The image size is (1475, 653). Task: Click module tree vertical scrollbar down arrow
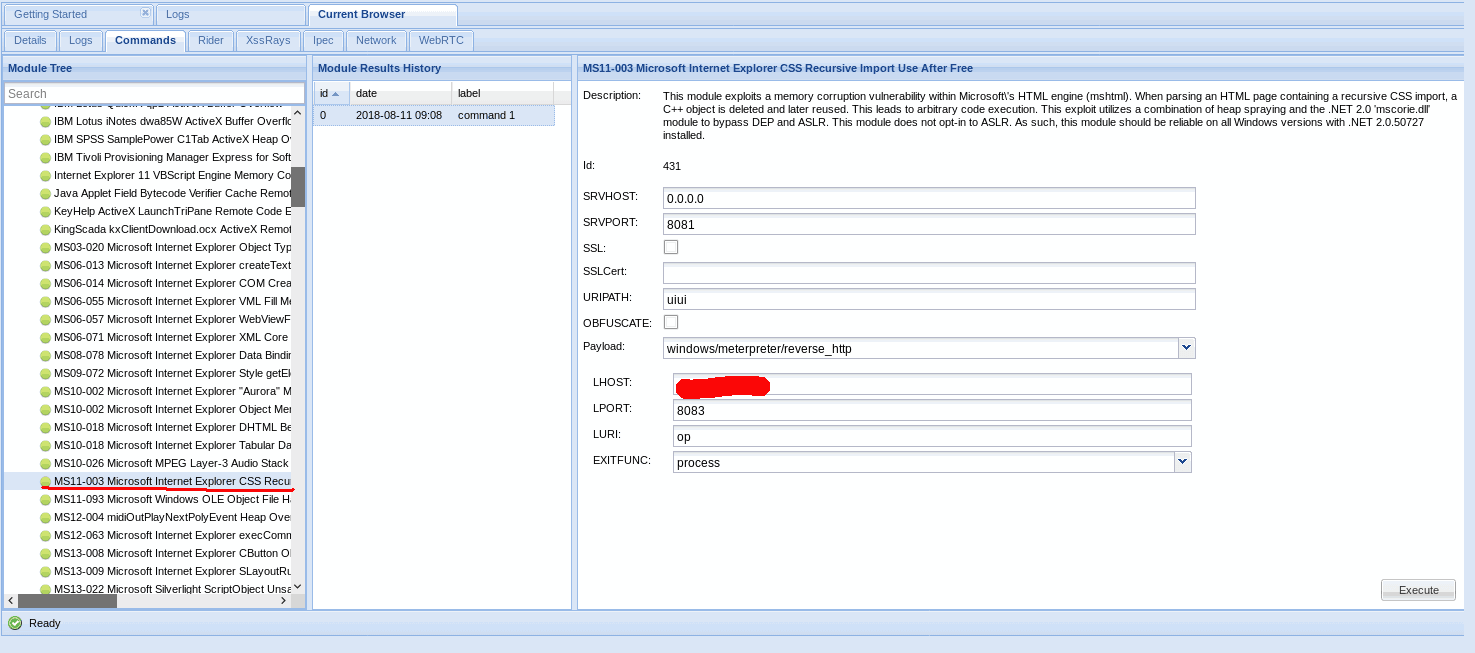point(298,587)
